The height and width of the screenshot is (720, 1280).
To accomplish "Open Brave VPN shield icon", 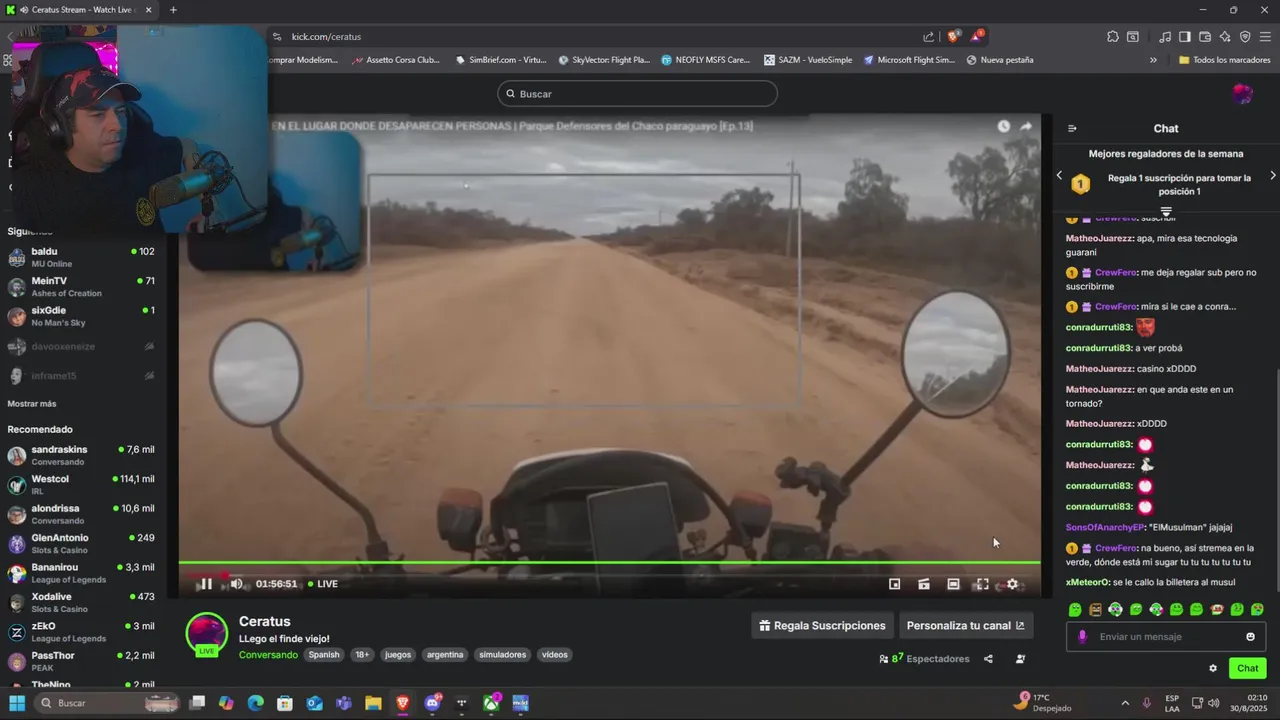I will pyautogui.click(x=1245, y=37).
